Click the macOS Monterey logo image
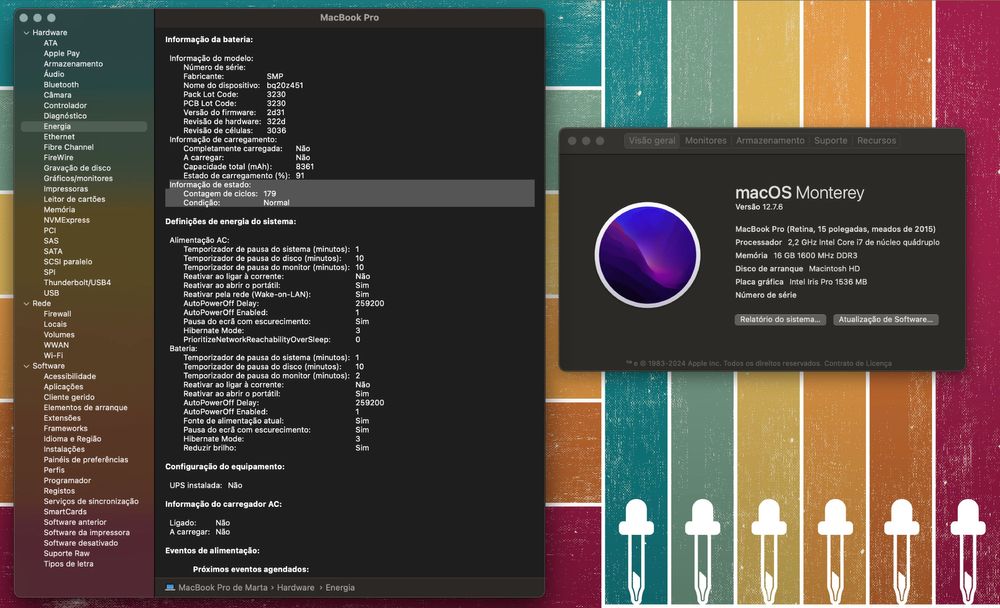This screenshot has height=608, width=1000. click(x=647, y=255)
